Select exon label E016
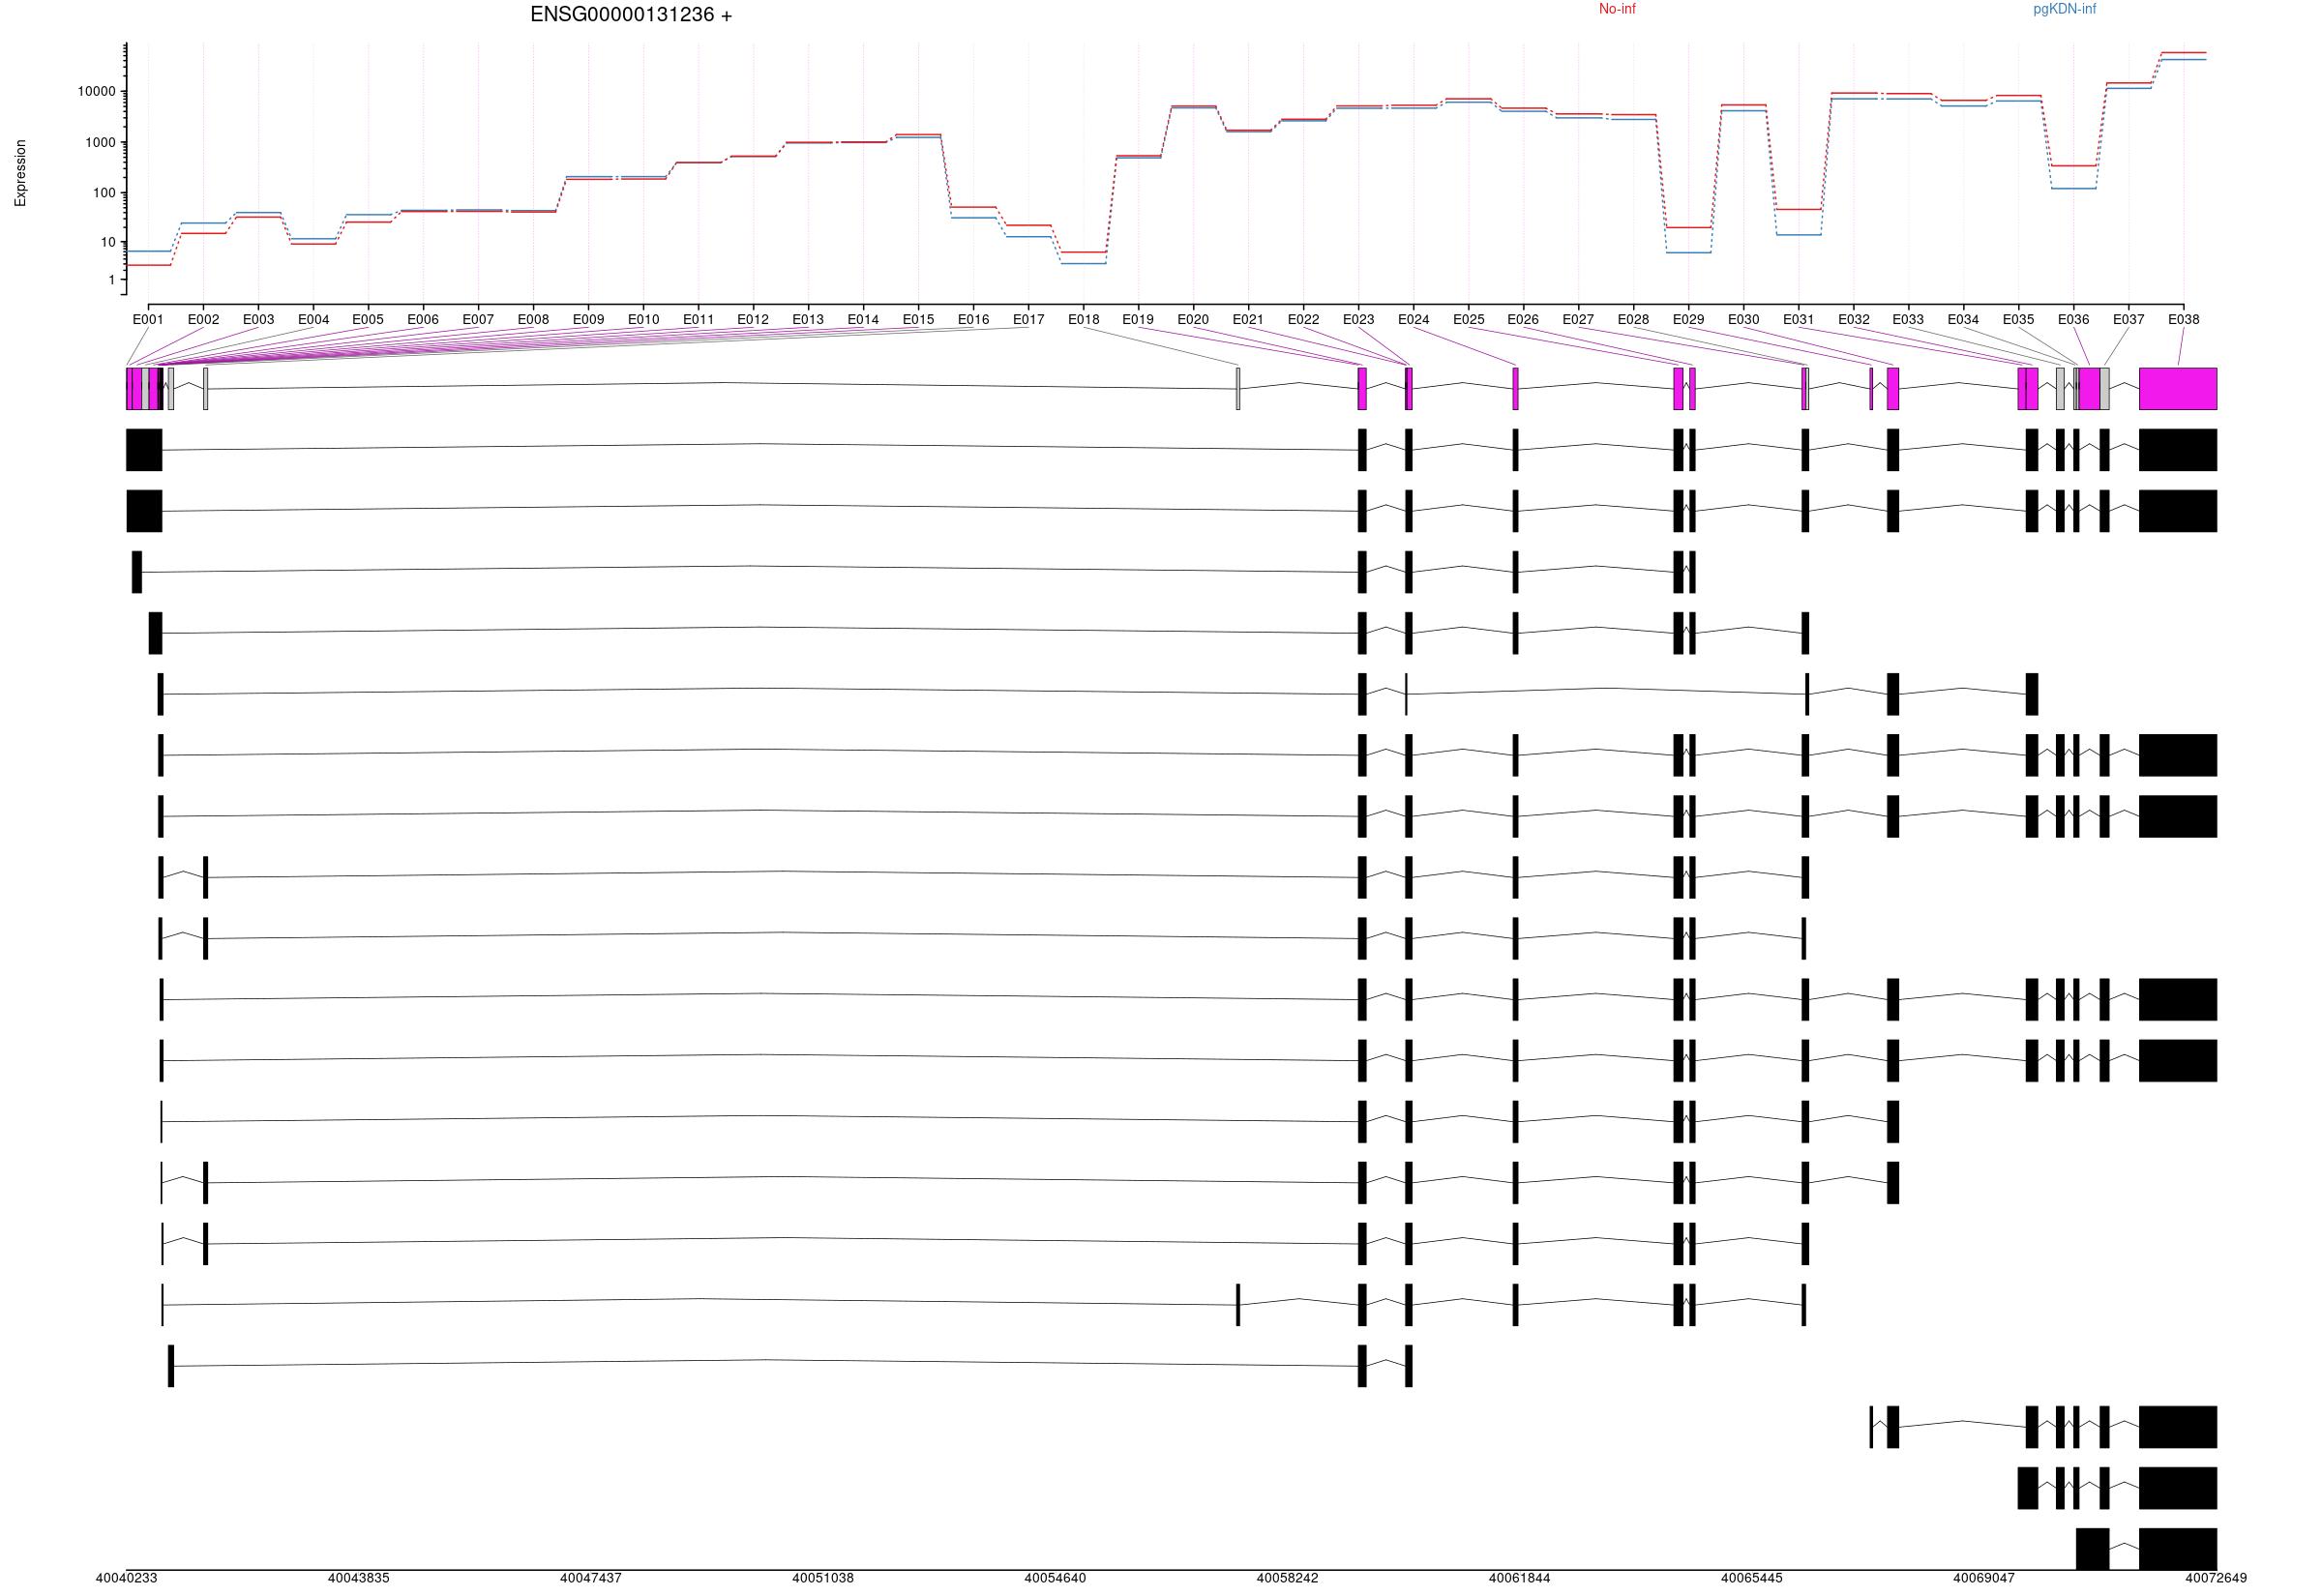Screen dimensions: 2322x1596 coord(973,320)
